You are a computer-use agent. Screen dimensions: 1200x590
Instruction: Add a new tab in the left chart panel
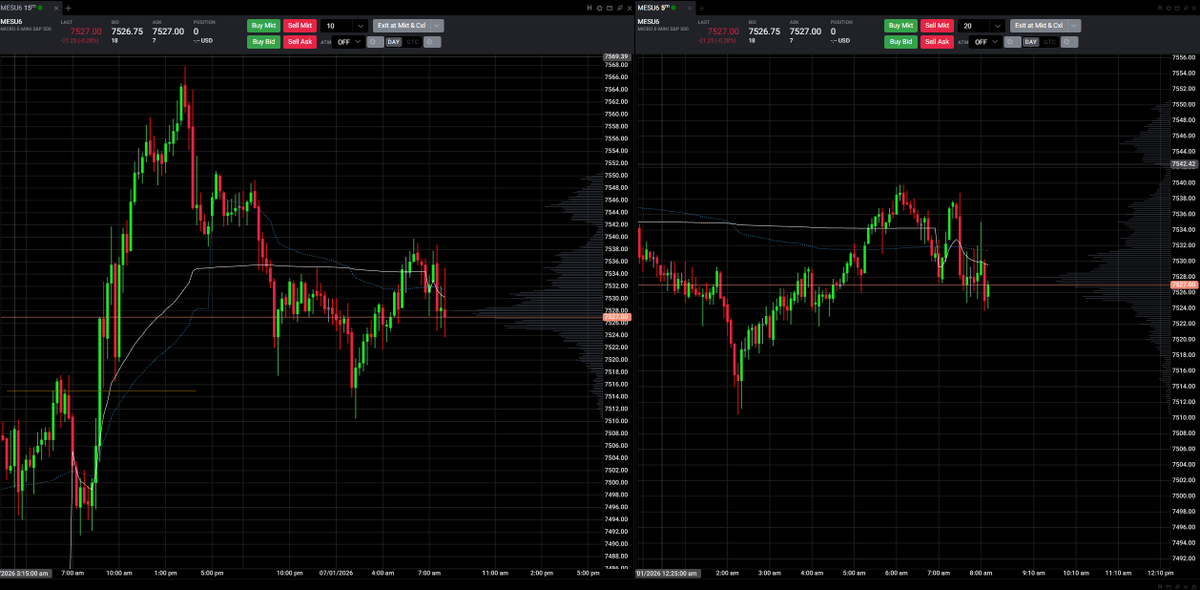point(68,8)
